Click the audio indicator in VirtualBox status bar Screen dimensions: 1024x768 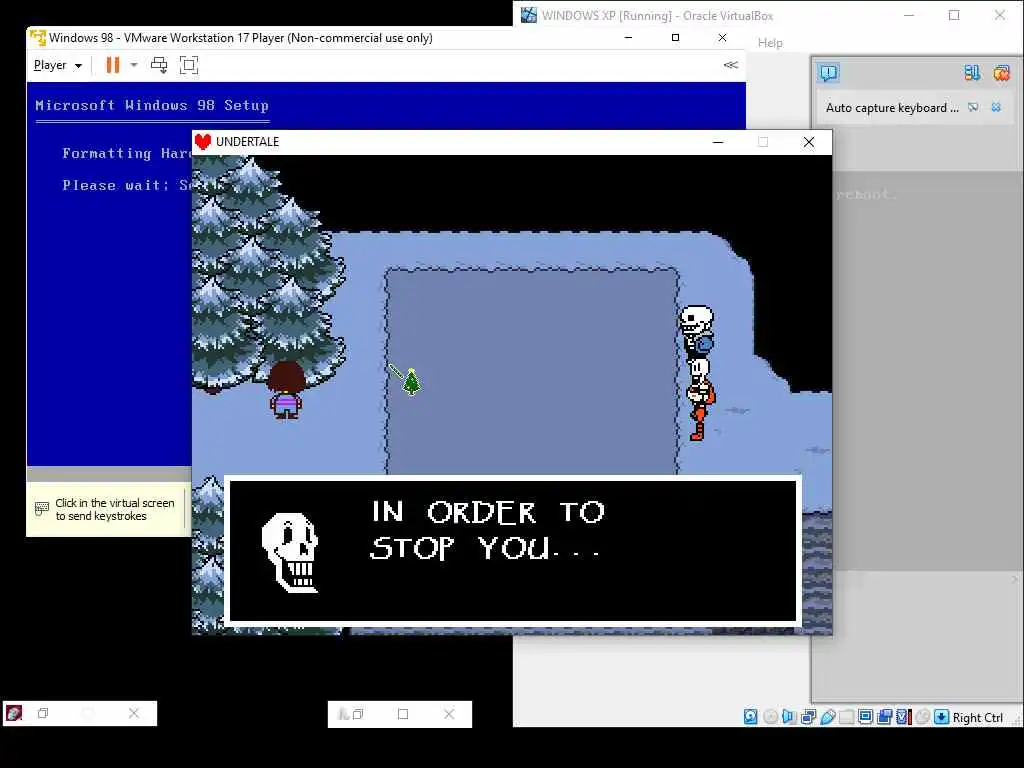point(789,717)
